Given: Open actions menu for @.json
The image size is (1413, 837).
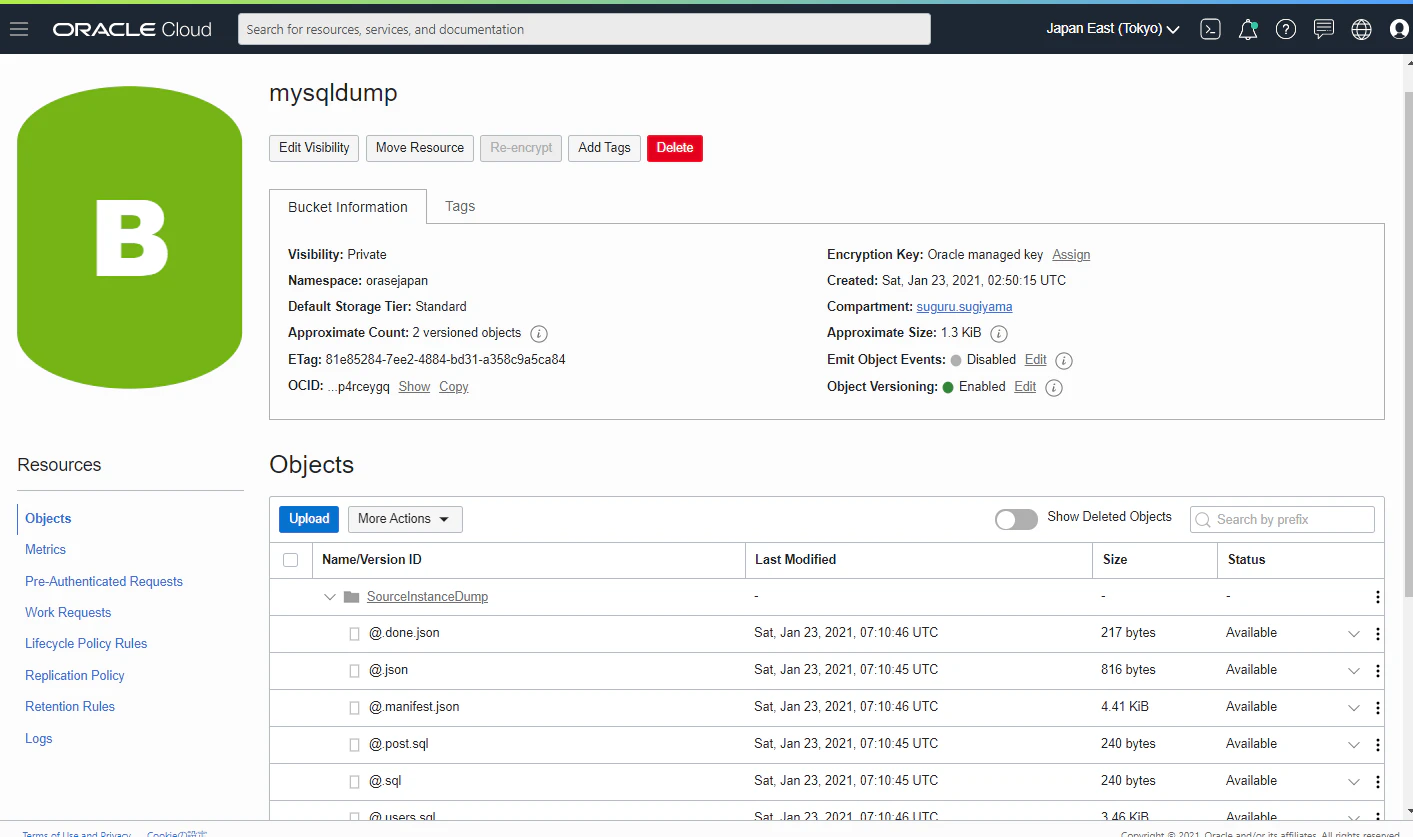Looking at the screenshot, I should (x=1377, y=671).
